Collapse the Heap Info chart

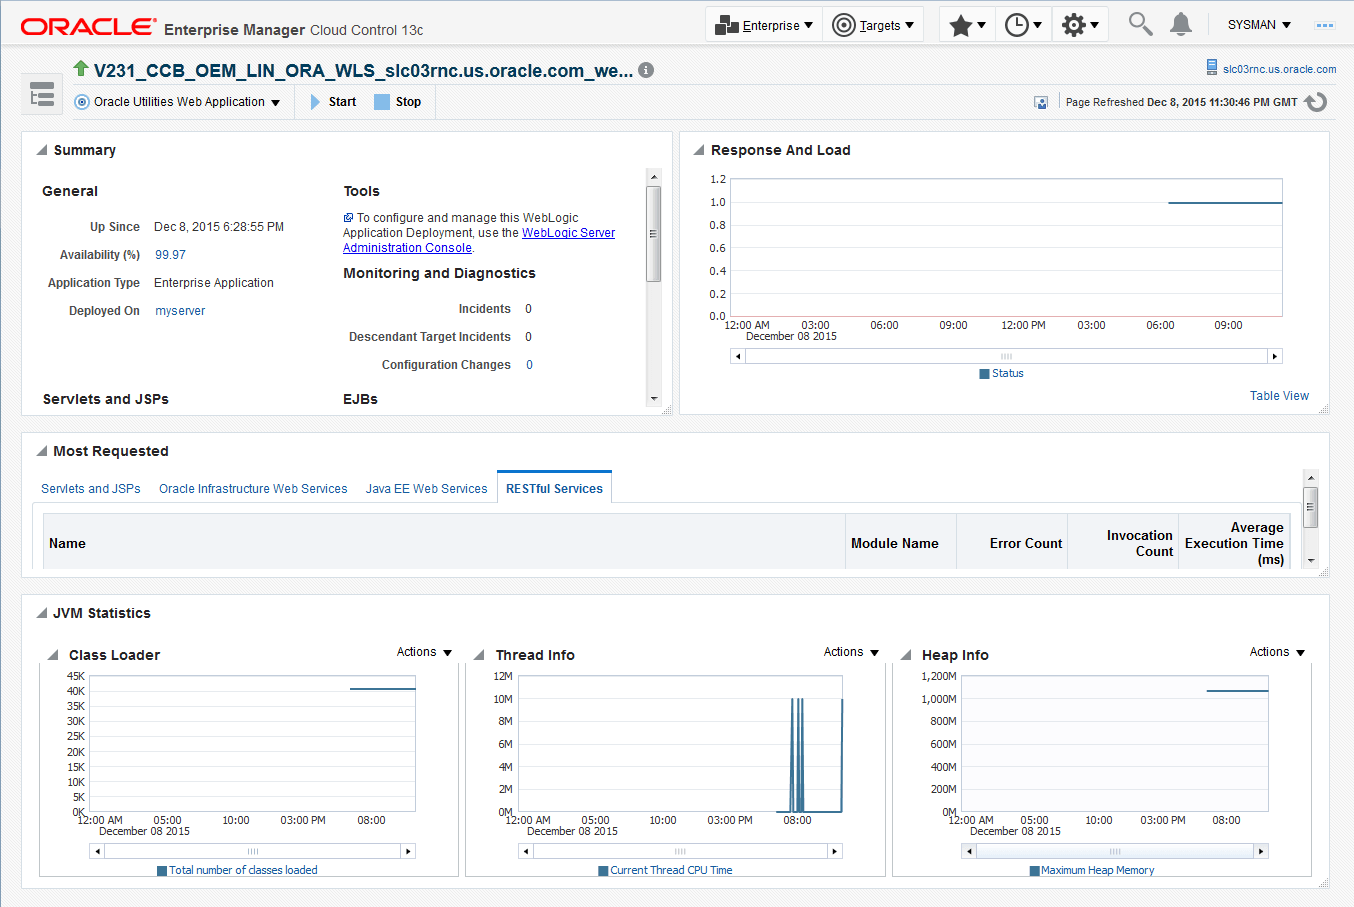[x=907, y=655]
